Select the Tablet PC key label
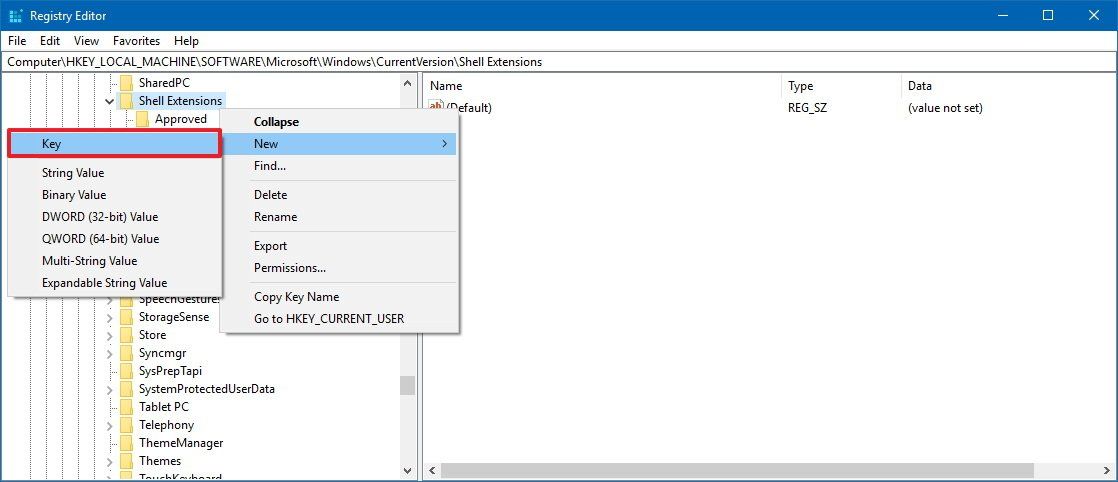The width and height of the screenshot is (1118, 482). coord(164,407)
